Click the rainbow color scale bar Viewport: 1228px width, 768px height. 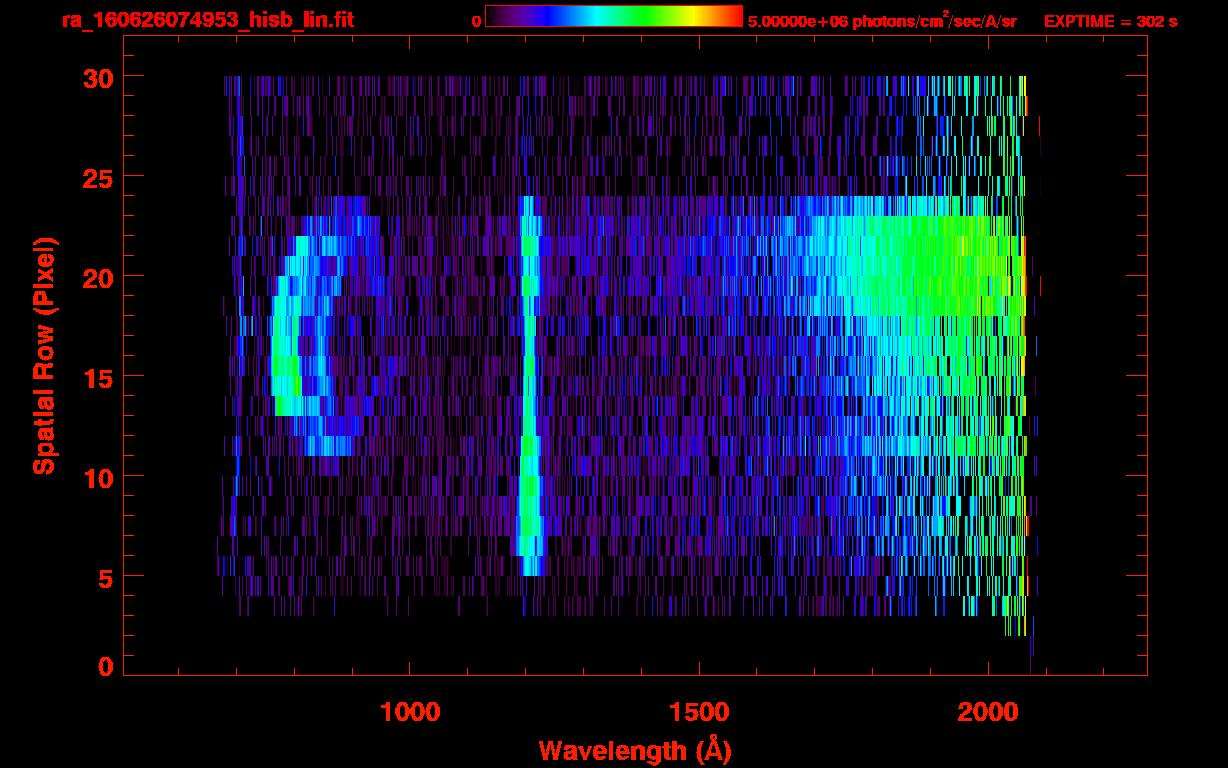[613, 16]
